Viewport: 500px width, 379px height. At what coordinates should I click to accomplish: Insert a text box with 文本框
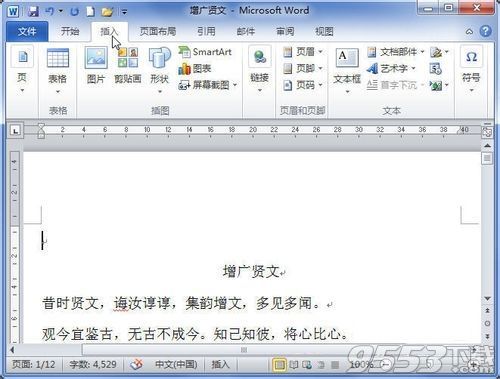(347, 71)
